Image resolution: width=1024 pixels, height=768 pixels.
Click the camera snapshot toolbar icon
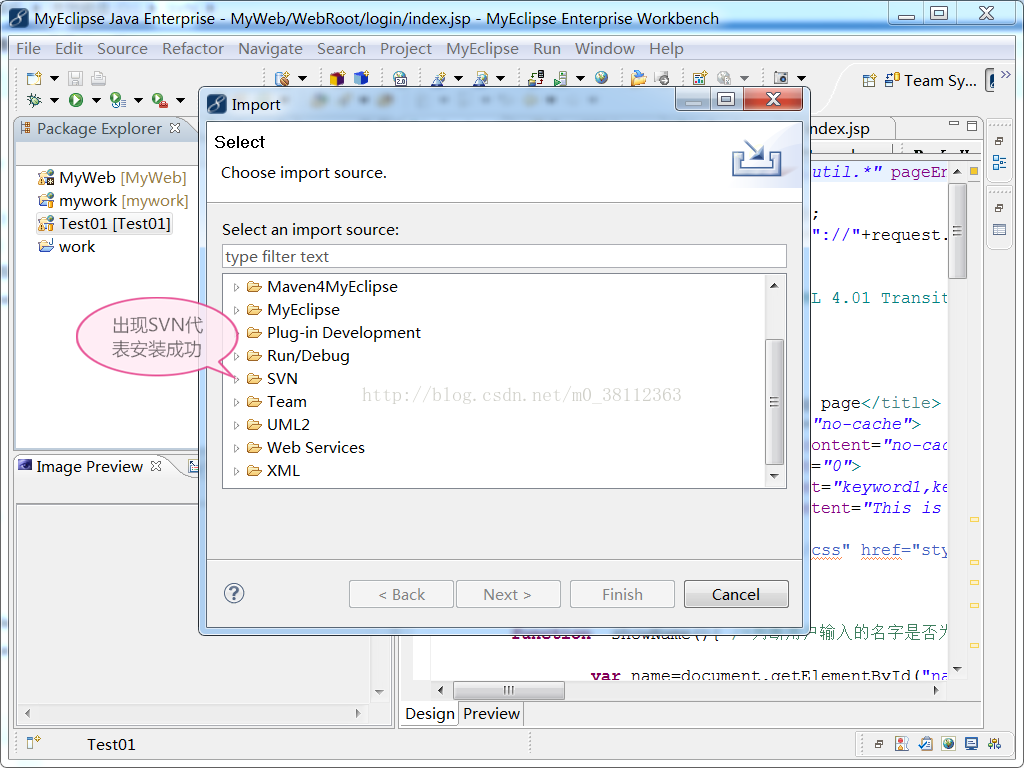click(780, 78)
